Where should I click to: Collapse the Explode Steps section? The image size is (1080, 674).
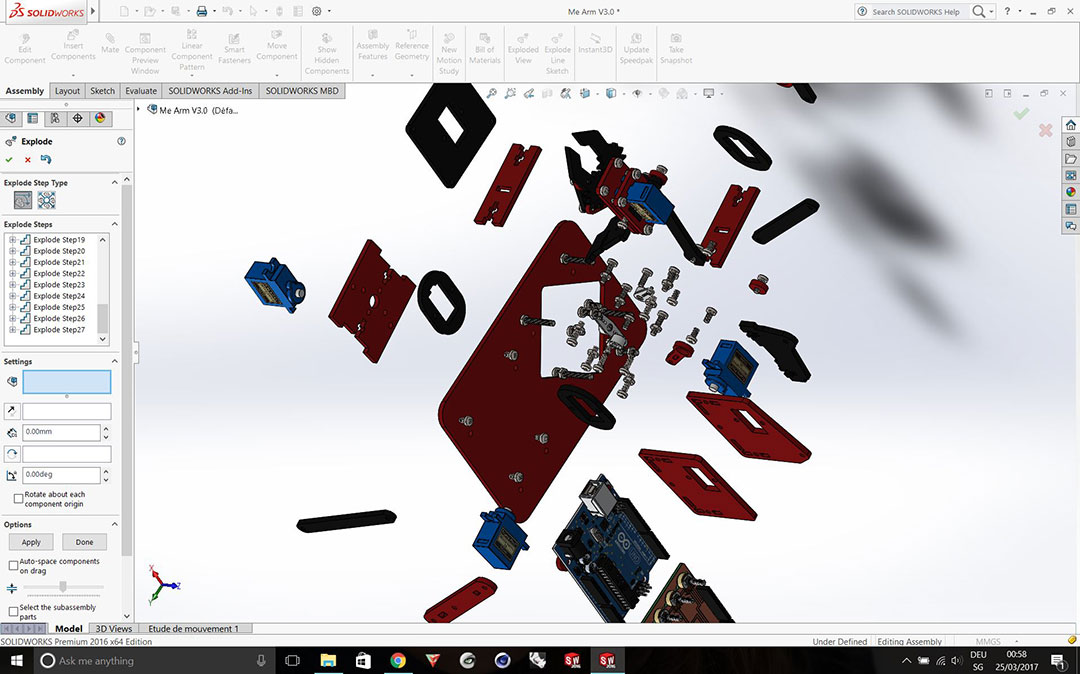click(x=114, y=224)
